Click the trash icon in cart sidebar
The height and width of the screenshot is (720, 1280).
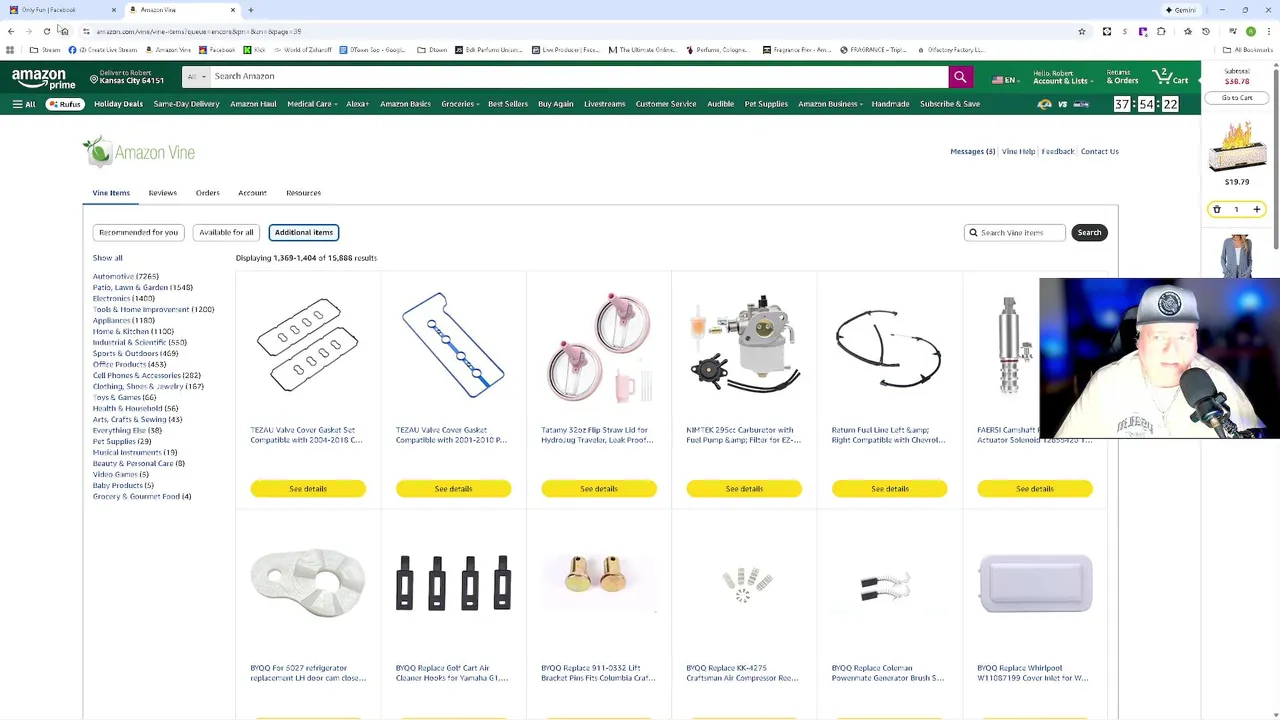pos(1217,209)
